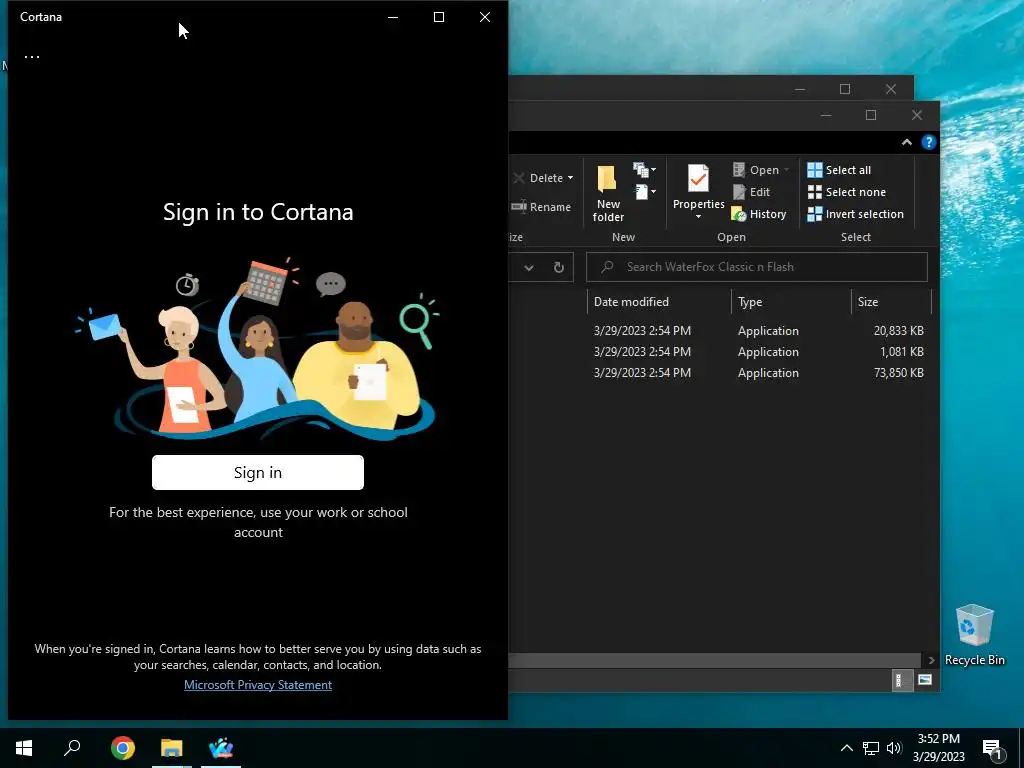Open taskbar search magnifier
The height and width of the screenshot is (768, 1024).
pos(72,748)
